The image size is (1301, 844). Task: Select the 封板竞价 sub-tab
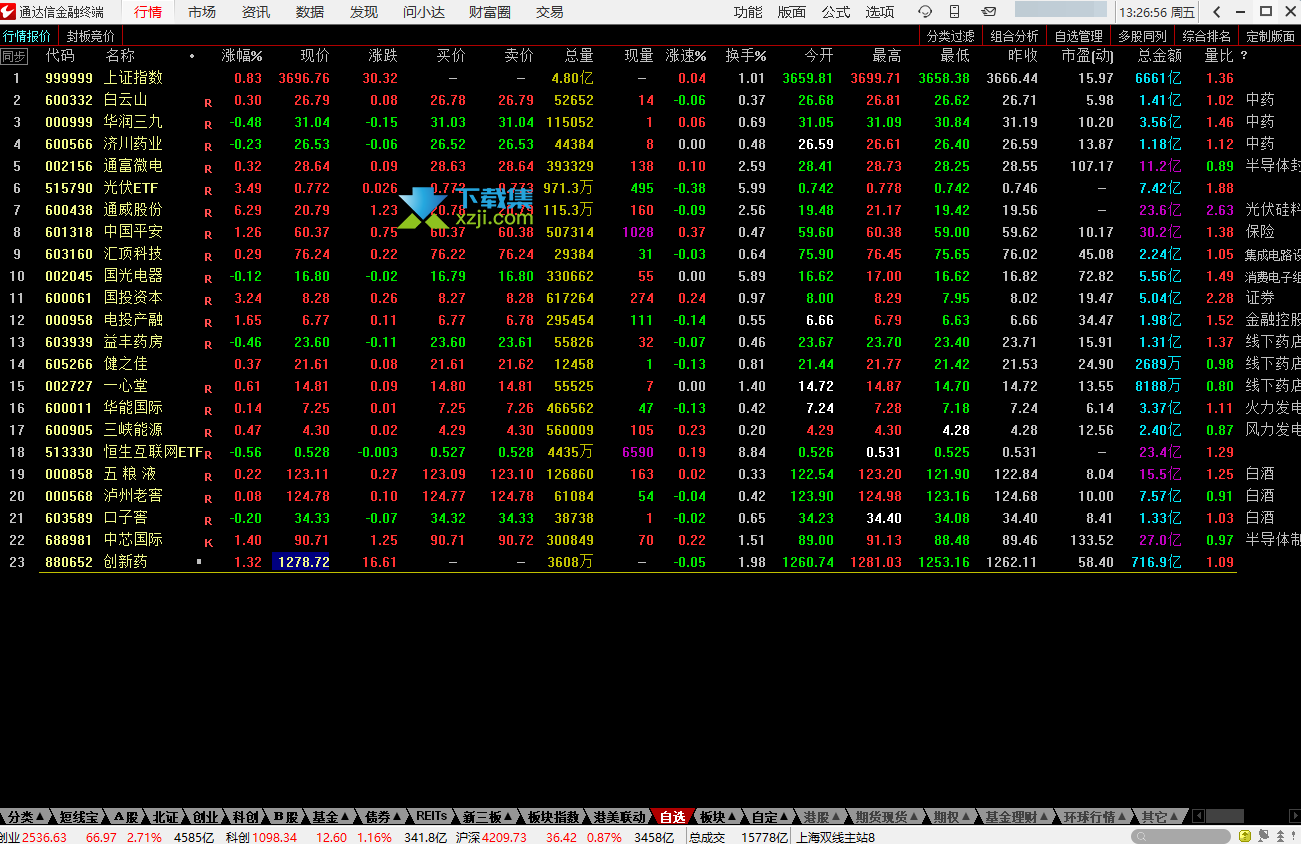(x=91, y=36)
